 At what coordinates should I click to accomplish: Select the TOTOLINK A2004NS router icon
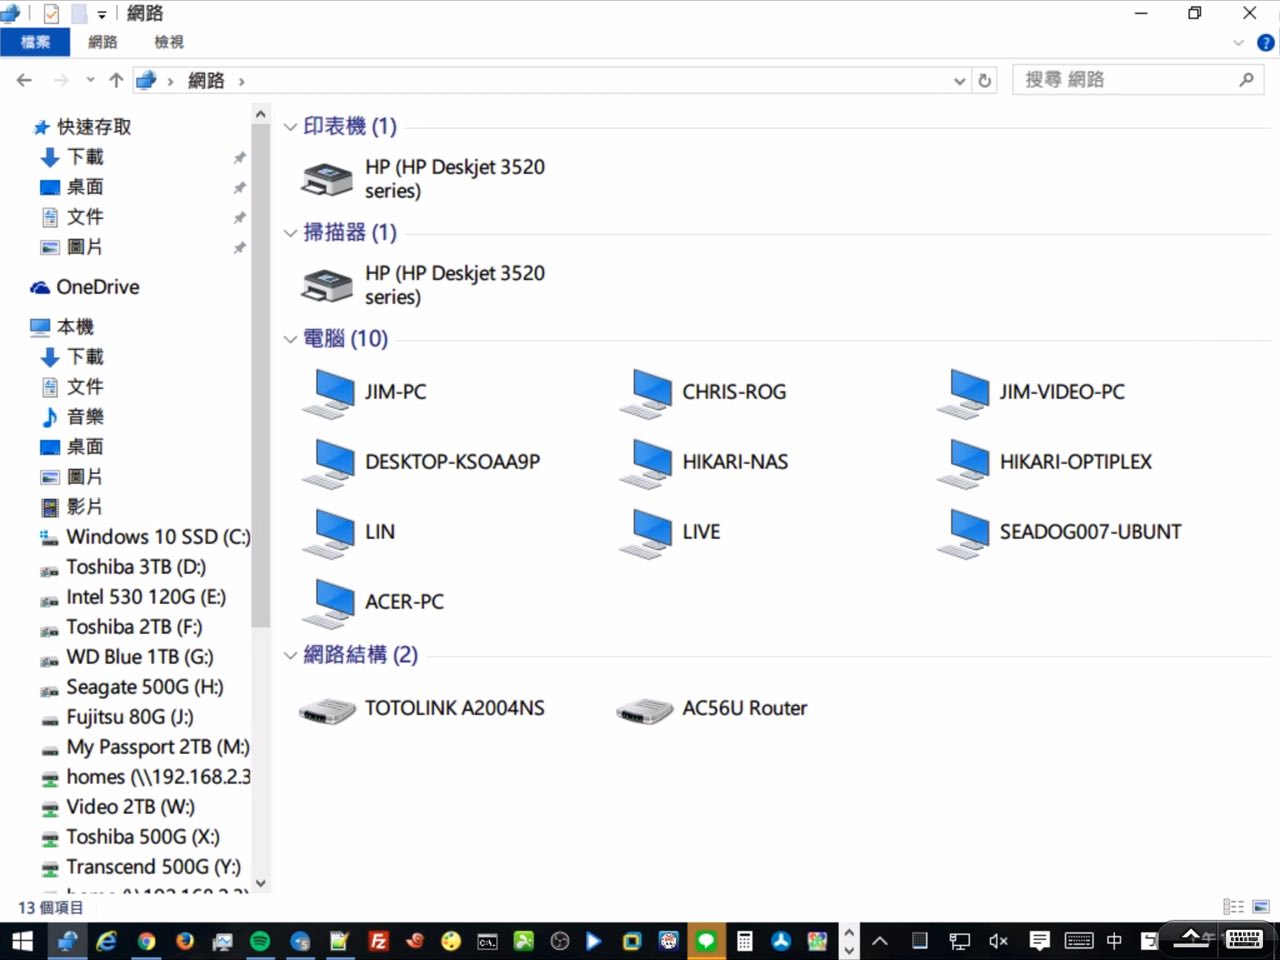coord(327,709)
